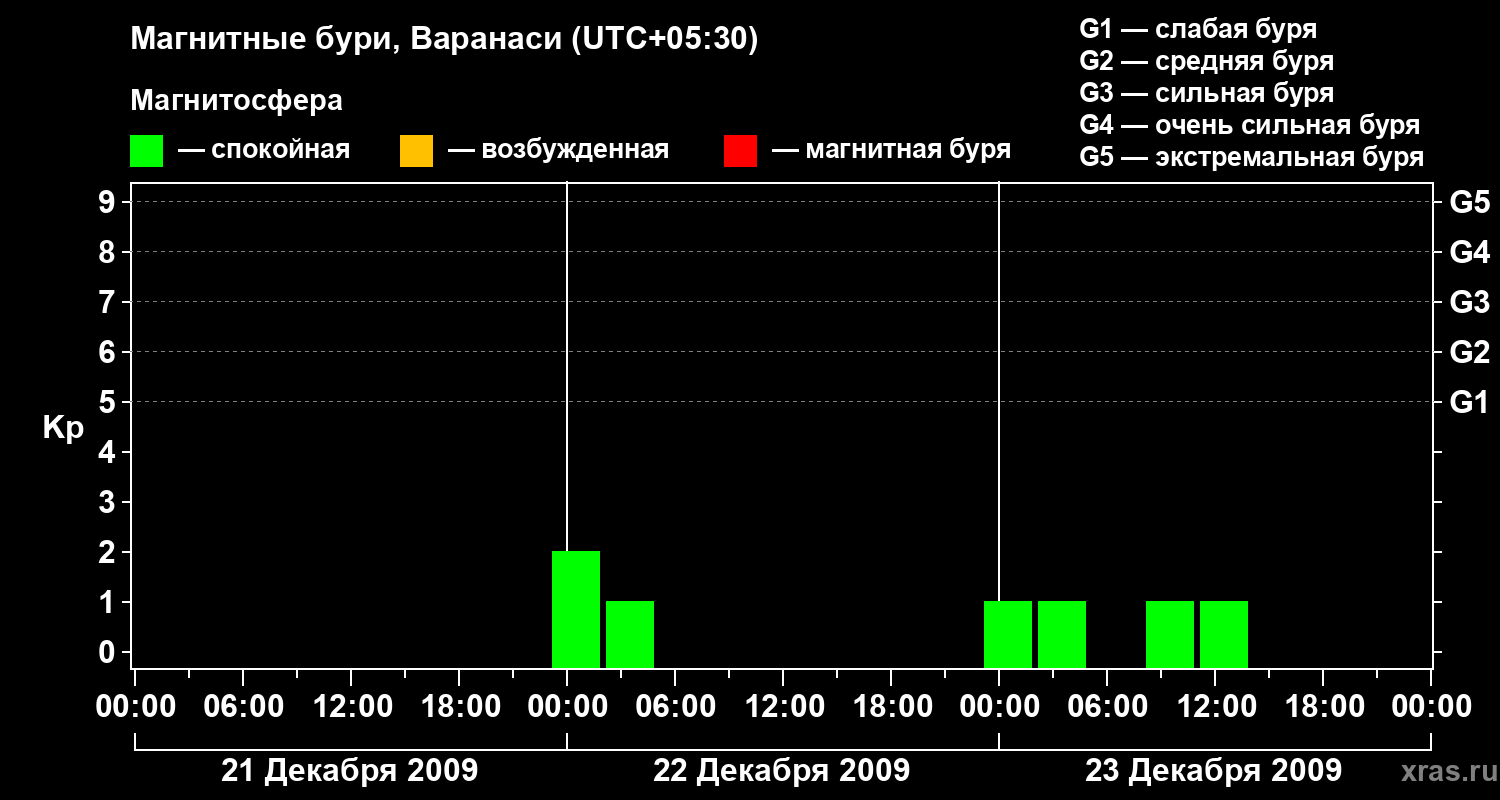Viewport: 1500px width, 800px height.
Task: Click the red 'магнитная буря' legend swatch
Action: coord(740,150)
